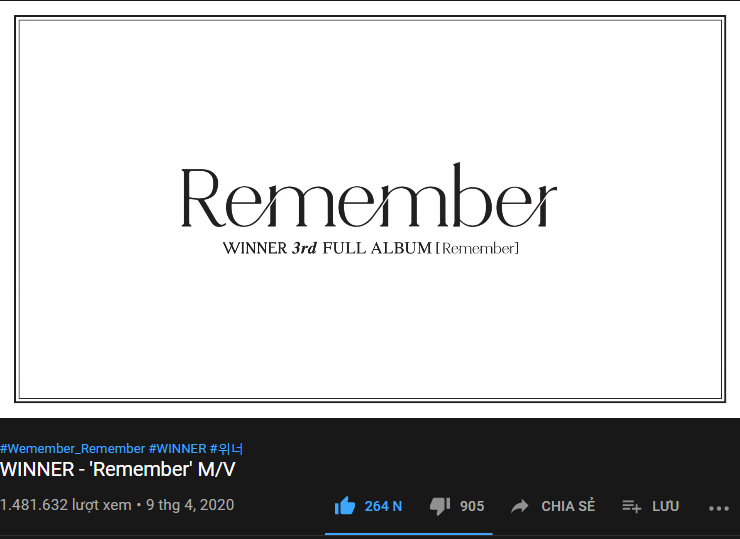Click the thumbs-up like icon
Image resolution: width=740 pixels, height=539 pixels.
tap(345, 505)
